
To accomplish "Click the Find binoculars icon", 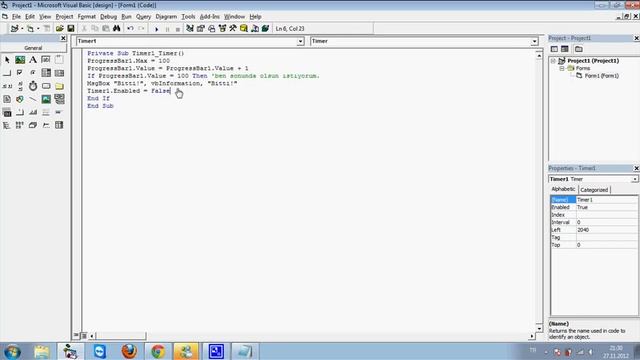I will point(117,29).
